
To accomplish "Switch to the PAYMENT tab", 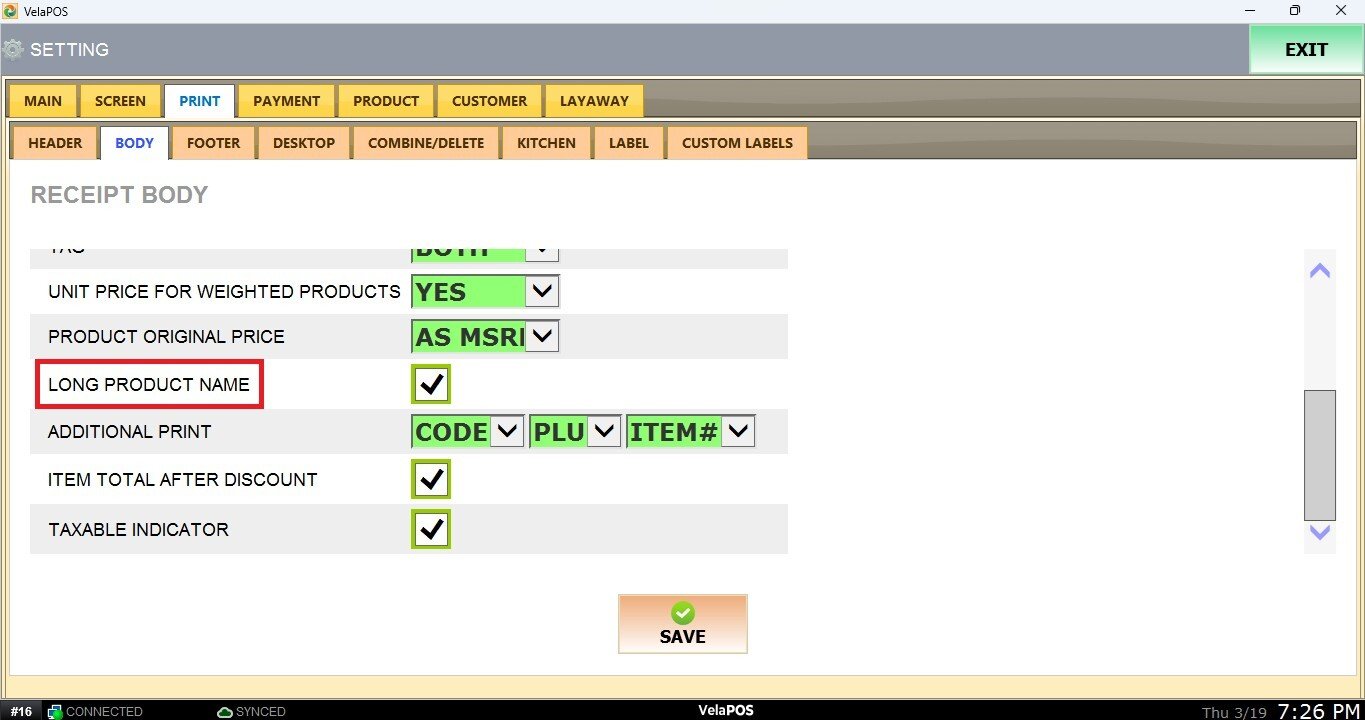I will (286, 101).
